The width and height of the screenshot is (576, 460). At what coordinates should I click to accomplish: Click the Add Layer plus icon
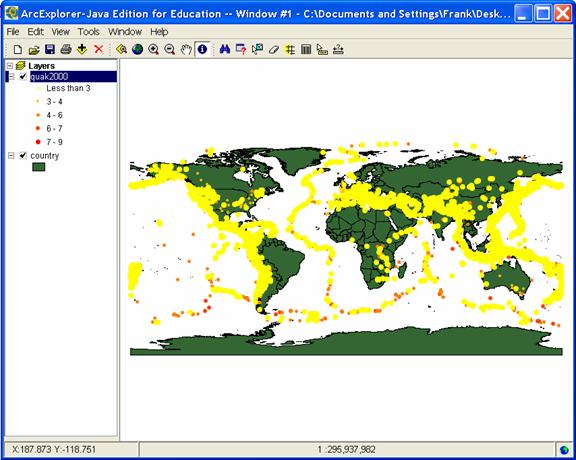click(x=82, y=49)
